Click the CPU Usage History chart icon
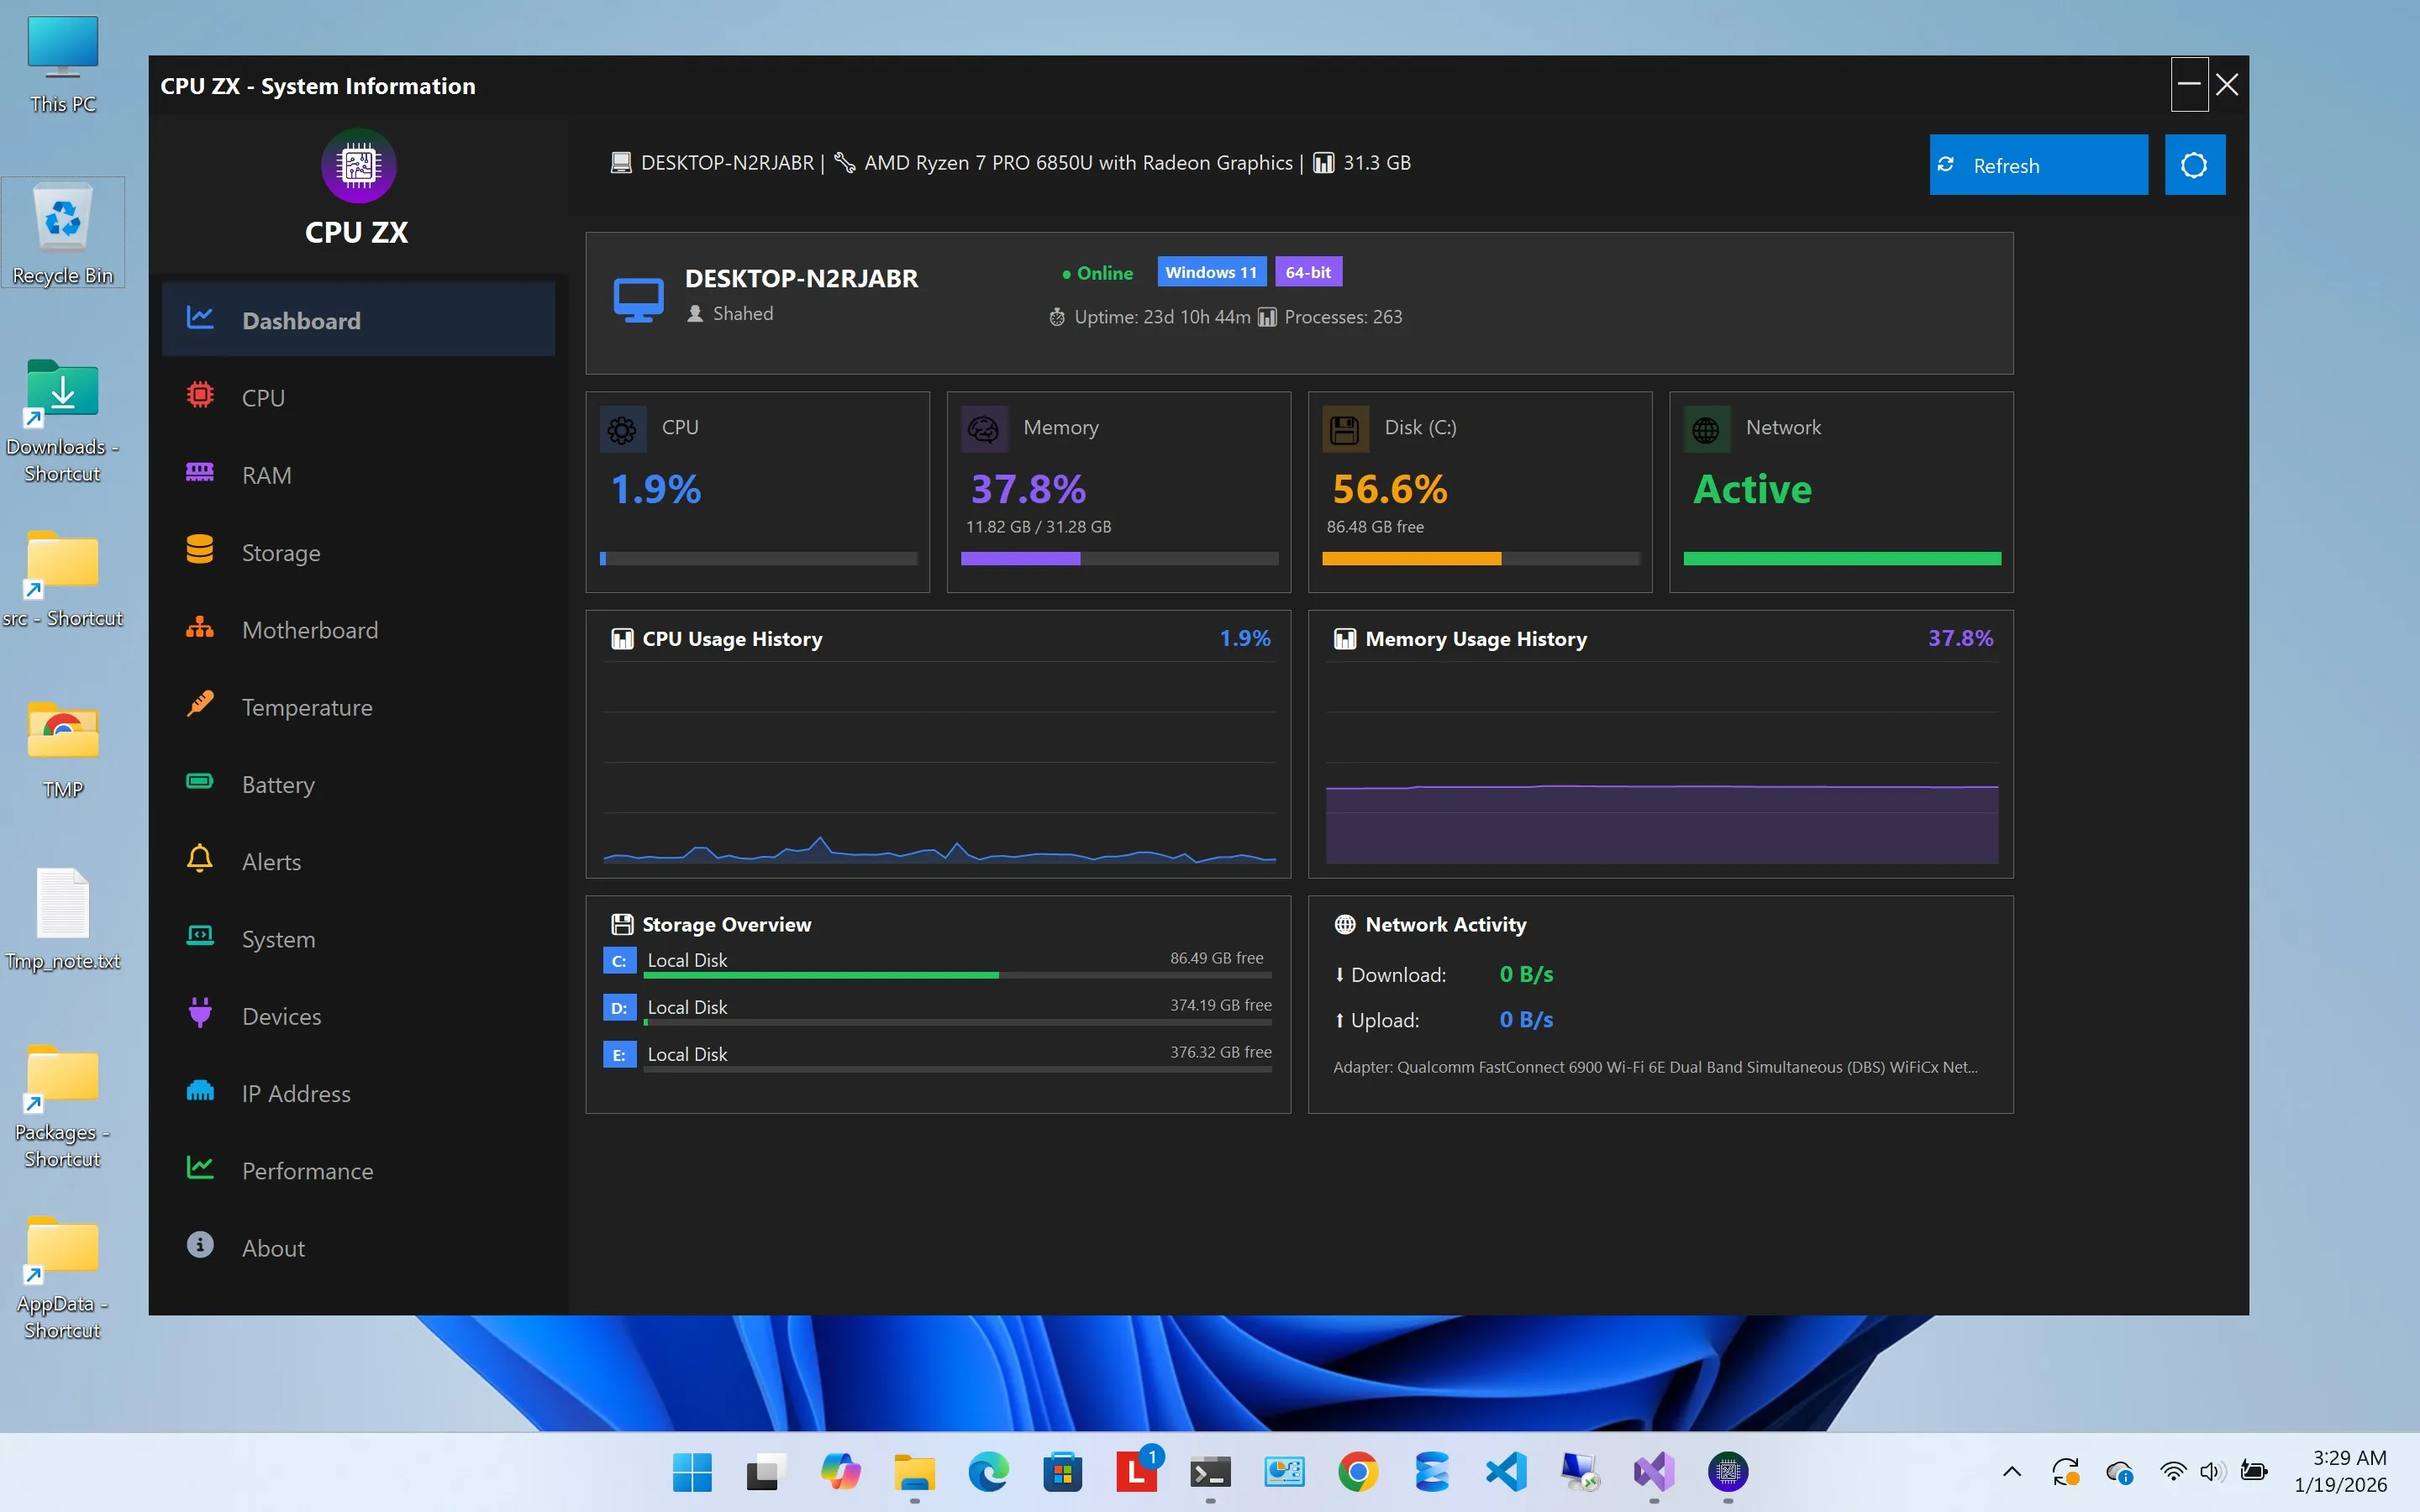Screen dimensions: 2420x1512 [622, 639]
